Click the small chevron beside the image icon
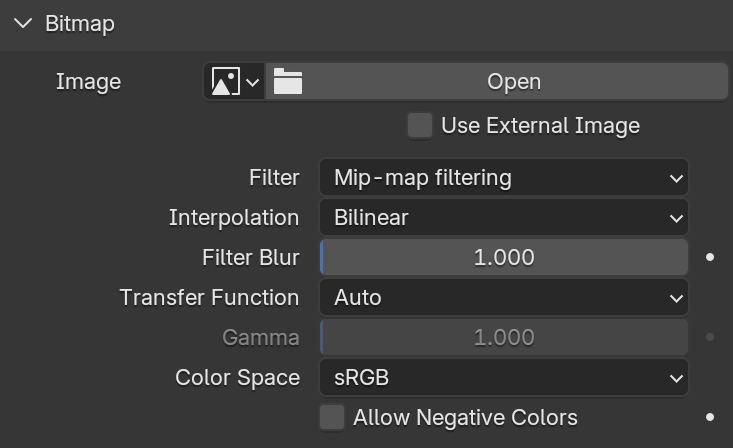The image size is (733, 448). click(252, 83)
